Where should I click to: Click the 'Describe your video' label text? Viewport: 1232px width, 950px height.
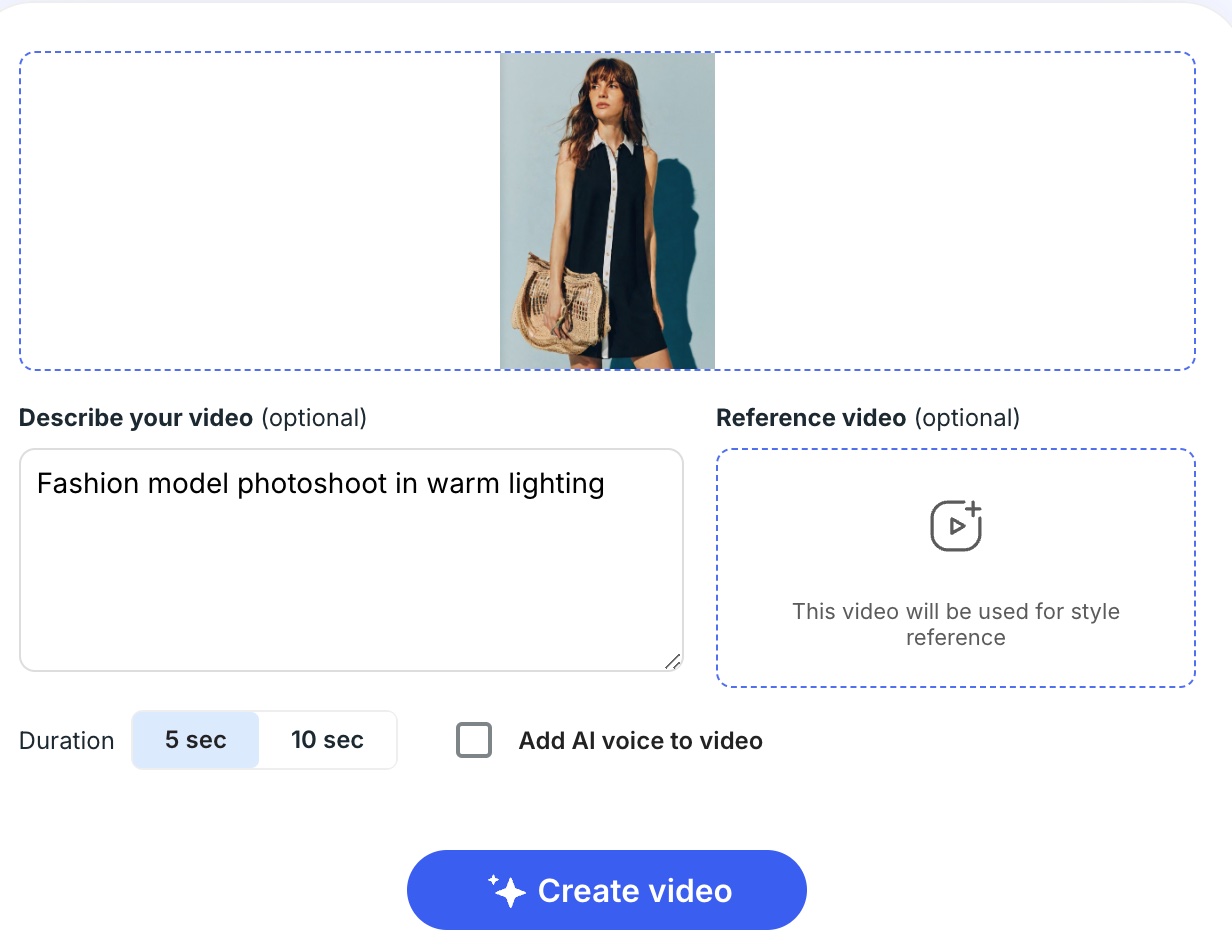tap(136, 418)
